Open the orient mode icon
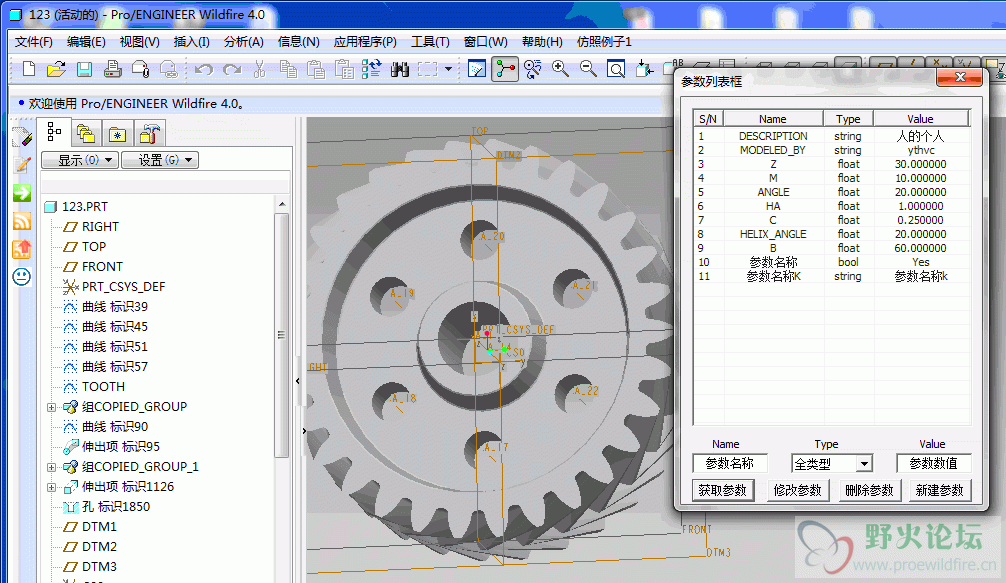The width and height of the screenshot is (1006, 583). pyautogui.click(x=533, y=69)
